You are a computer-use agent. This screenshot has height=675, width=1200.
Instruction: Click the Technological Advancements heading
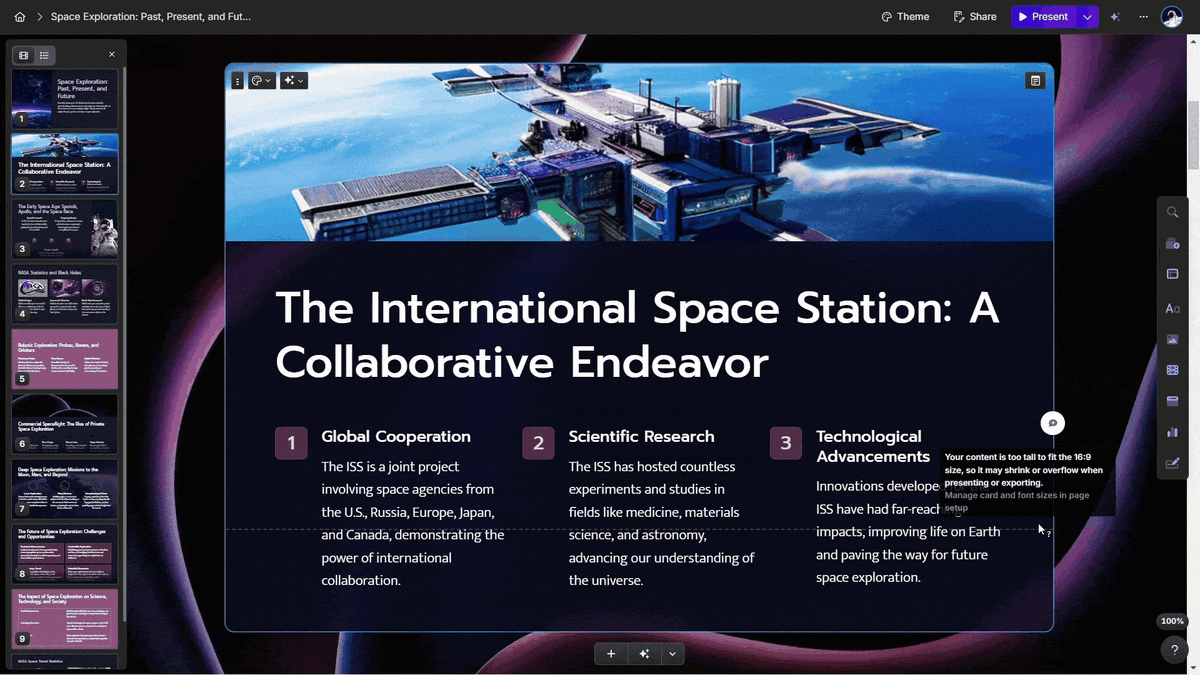[x=873, y=446]
